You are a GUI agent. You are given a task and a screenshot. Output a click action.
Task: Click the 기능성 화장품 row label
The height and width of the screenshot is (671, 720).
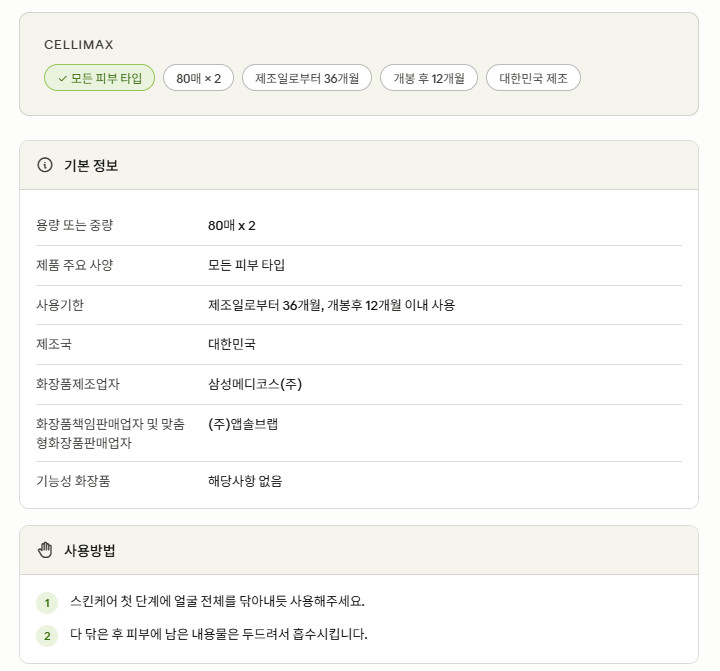click(73, 481)
